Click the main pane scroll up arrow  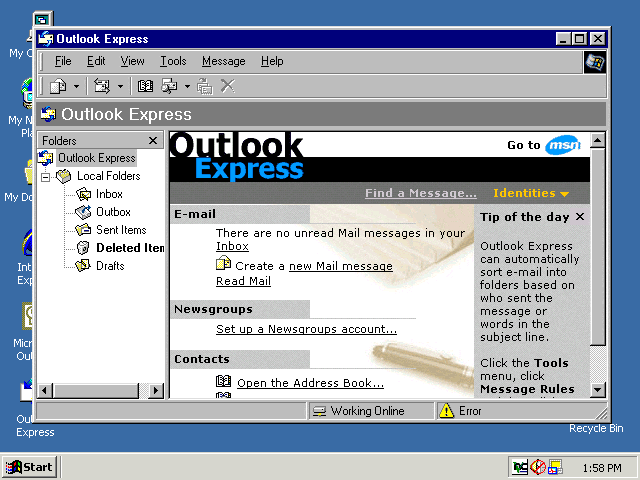click(x=598, y=141)
